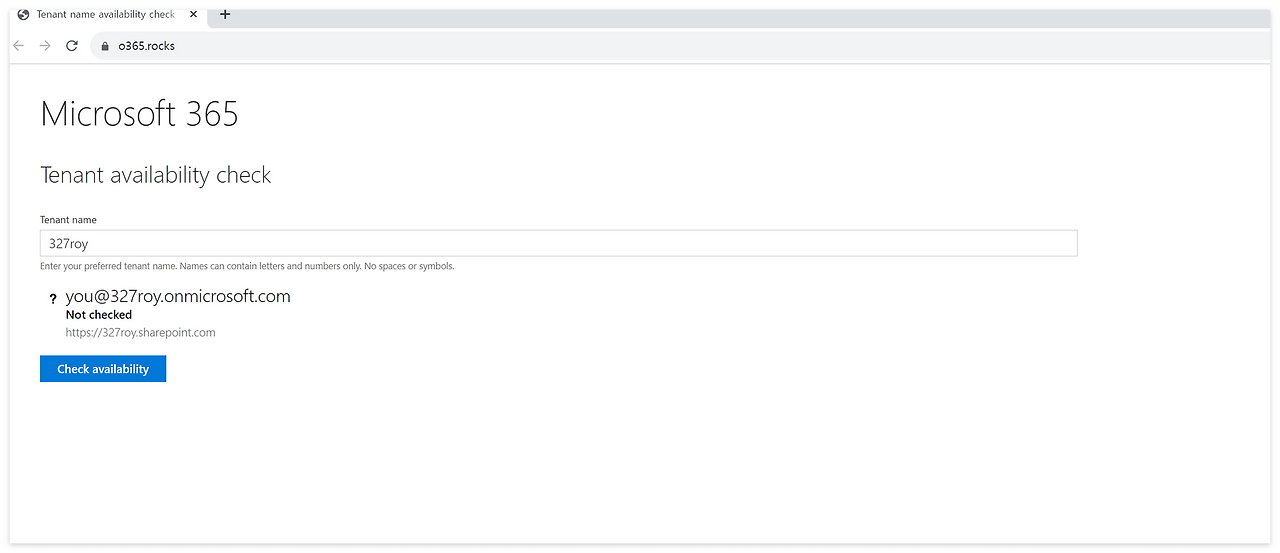Viewport: 1280px width, 553px height.
Task: Reload the page with refresh icon
Action: (72, 45)
